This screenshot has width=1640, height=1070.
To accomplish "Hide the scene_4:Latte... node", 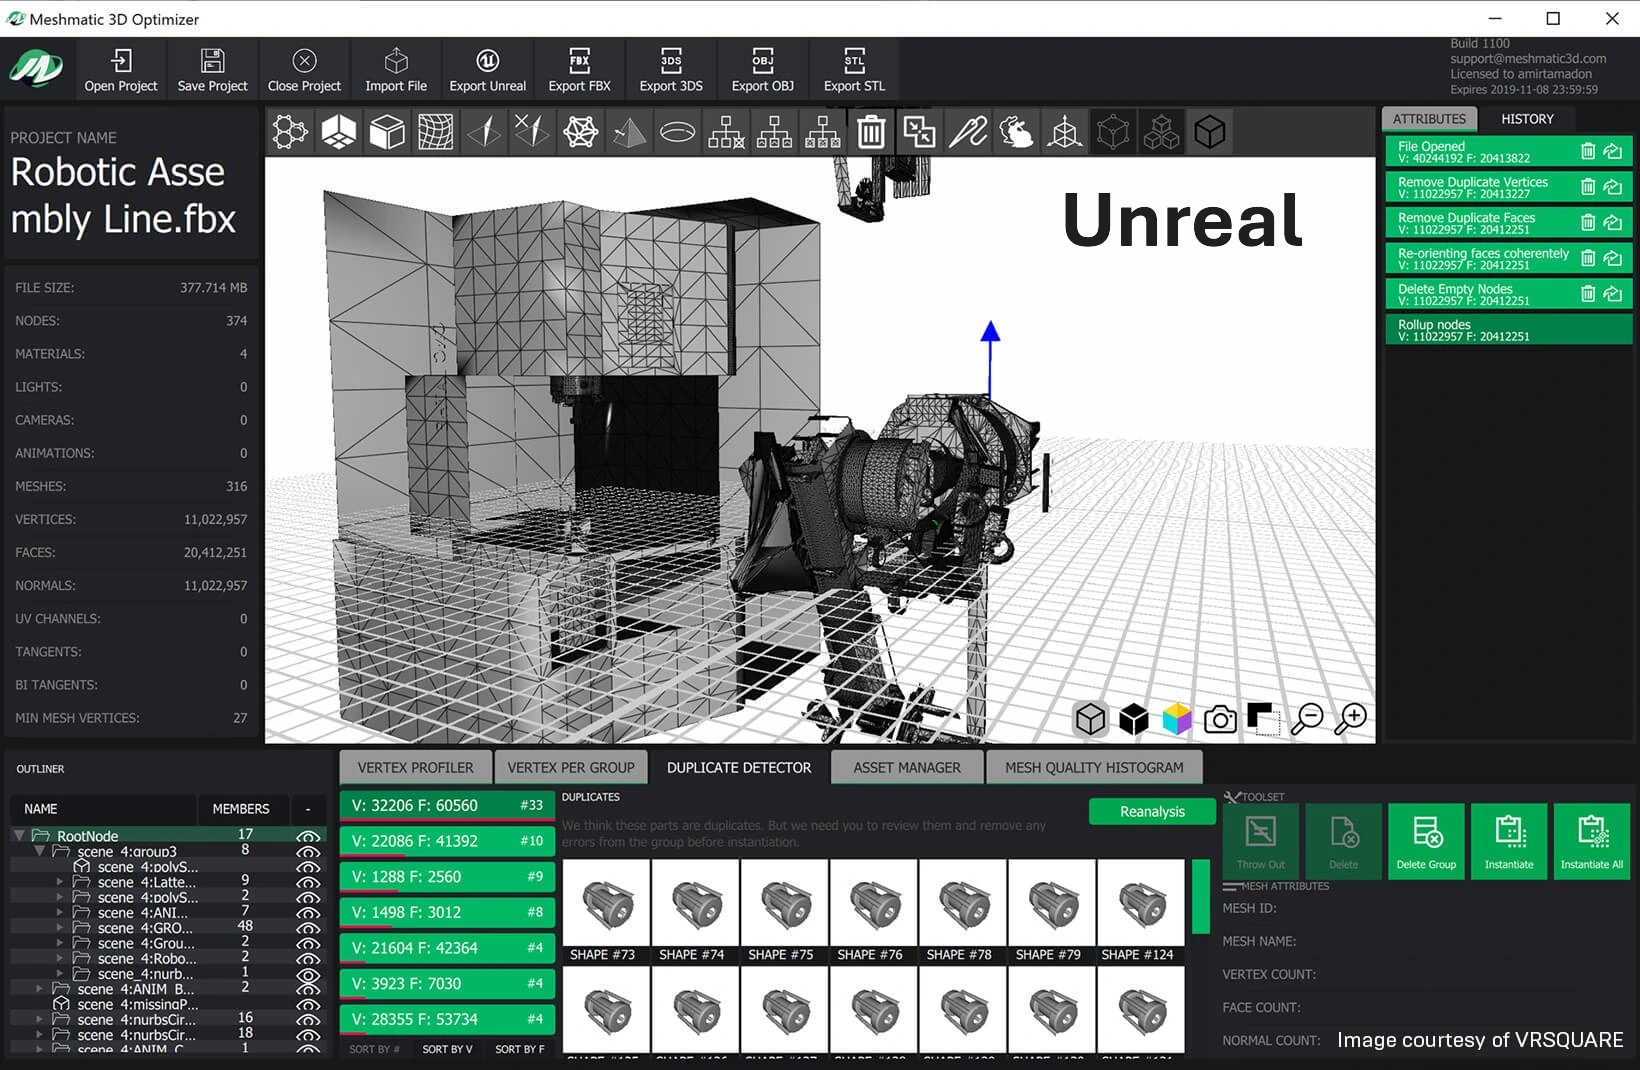I will coord(309,883).
